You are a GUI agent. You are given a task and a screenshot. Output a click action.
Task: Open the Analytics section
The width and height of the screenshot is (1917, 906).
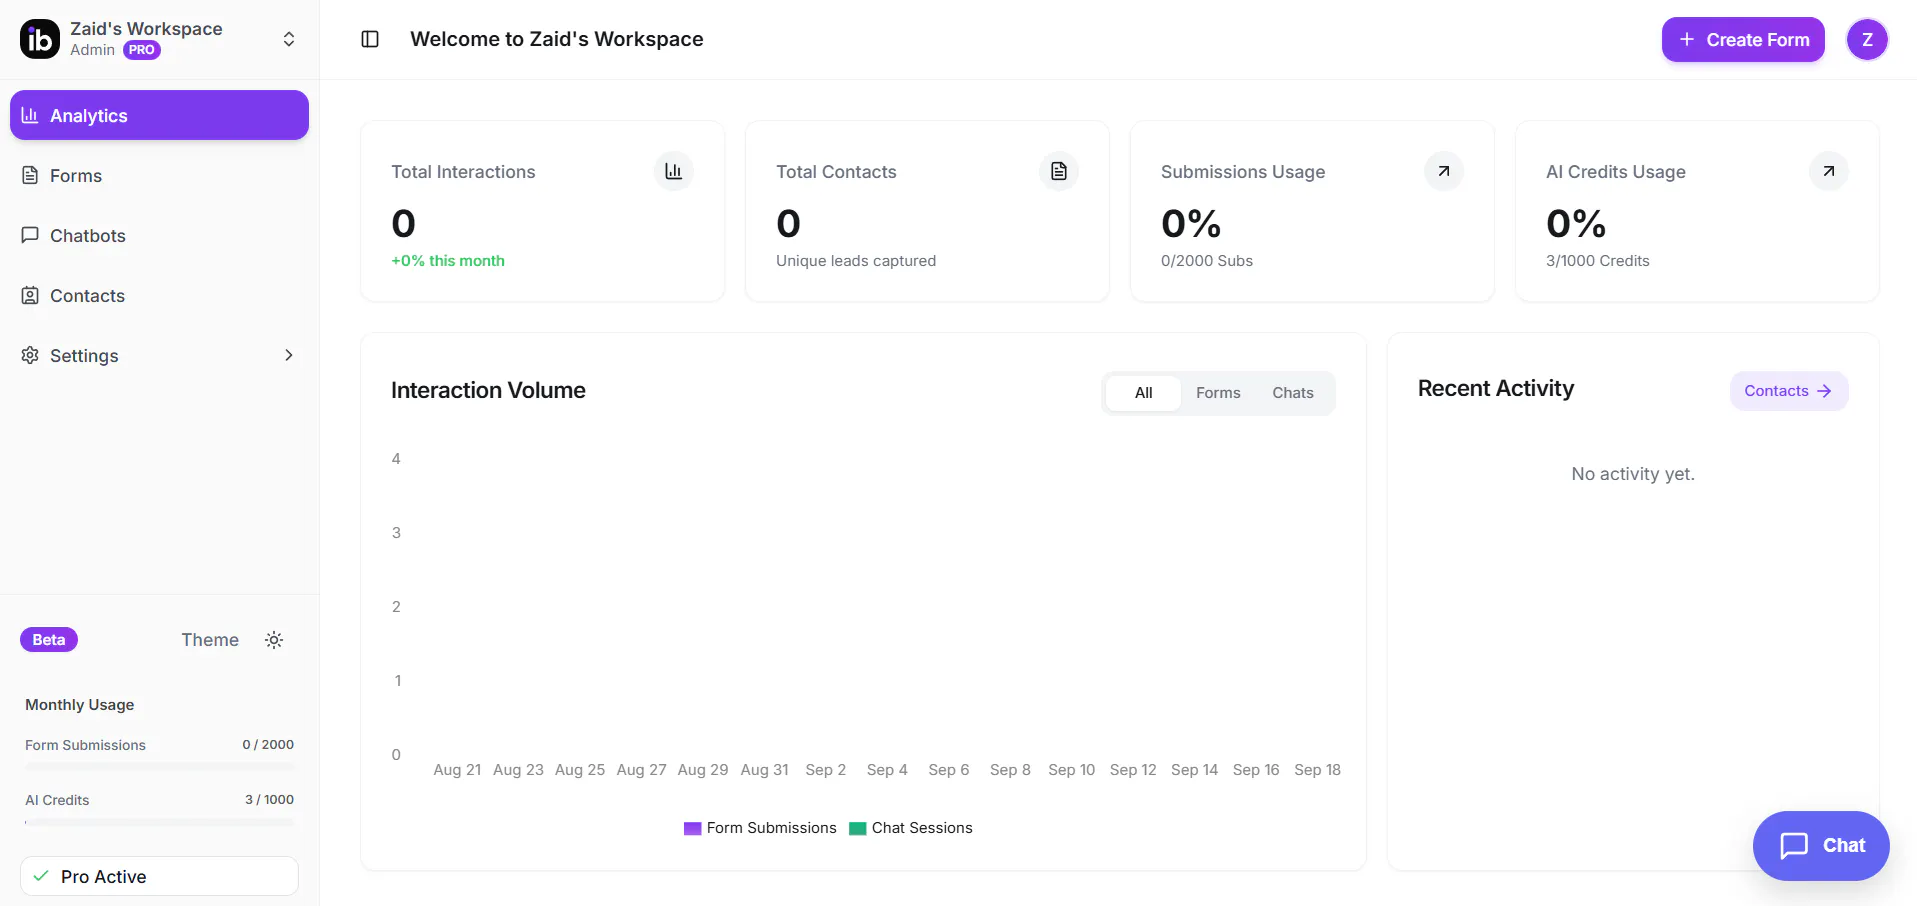click(159, 115)
